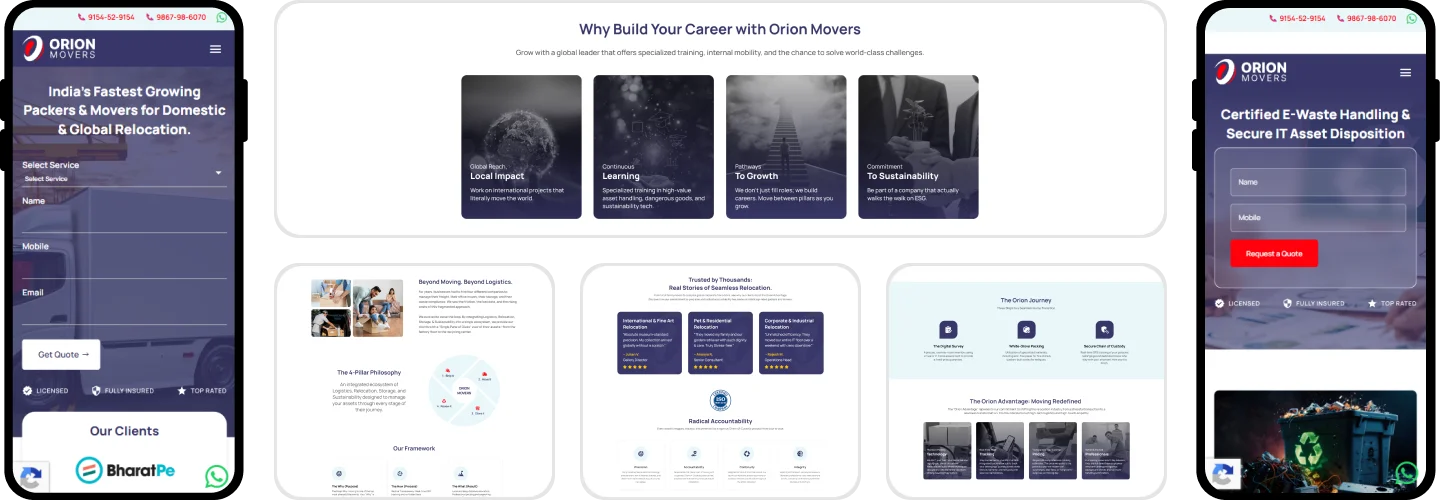The height and width of the screenshot is (500, 1440).
Task: Click 'The Orion Advantage: Moving Redefined' heading
Action: pyautogui.click(x=1026, y=401)
